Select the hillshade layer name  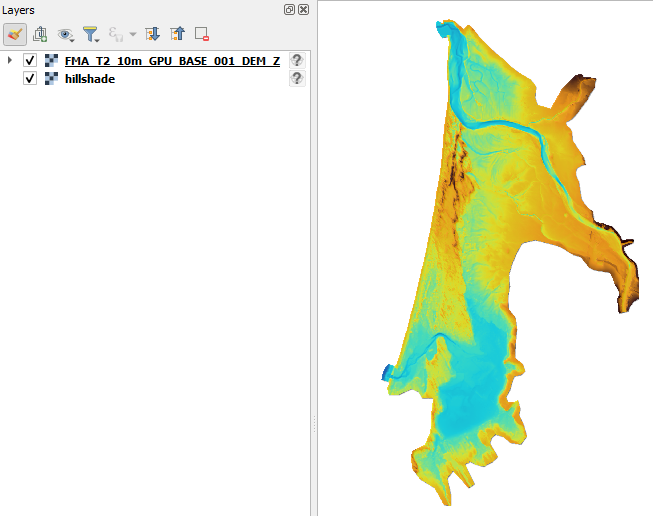(x=89, y=78)
